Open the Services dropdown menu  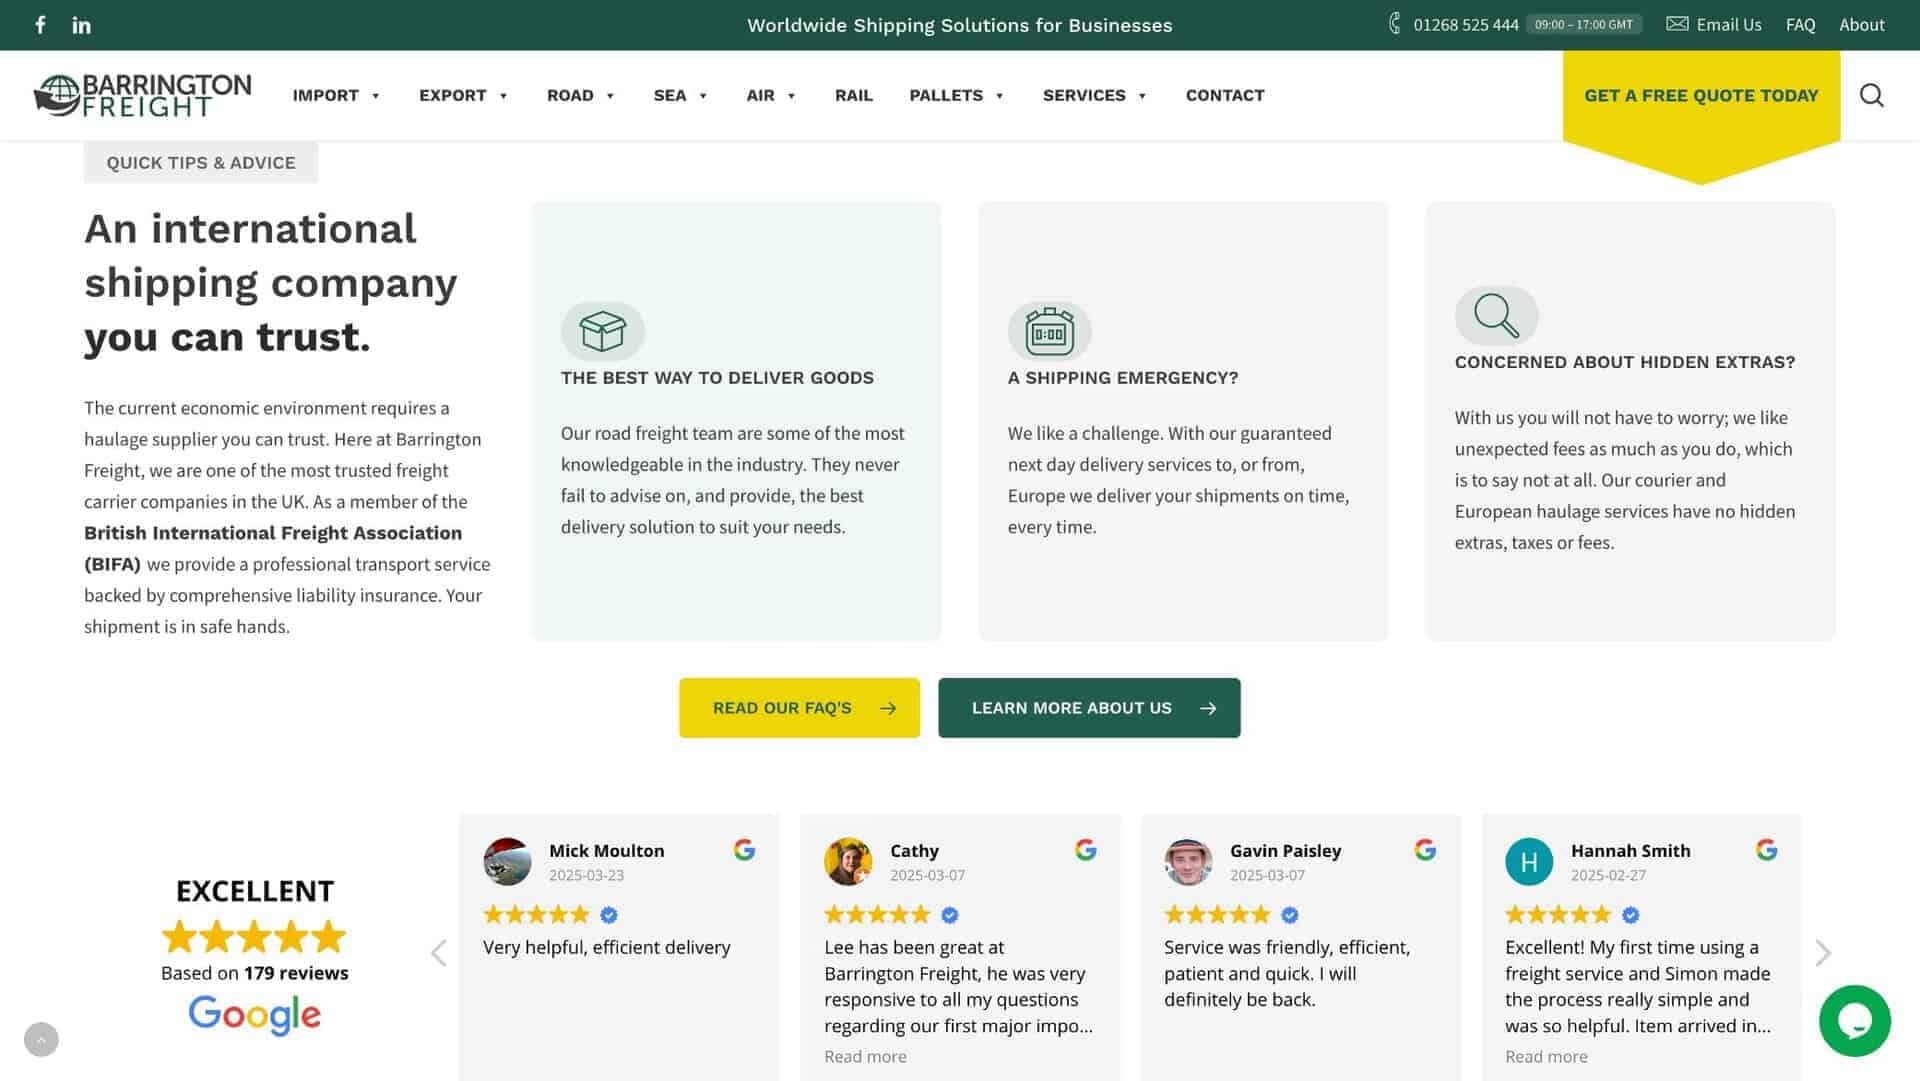point(1094,95)
